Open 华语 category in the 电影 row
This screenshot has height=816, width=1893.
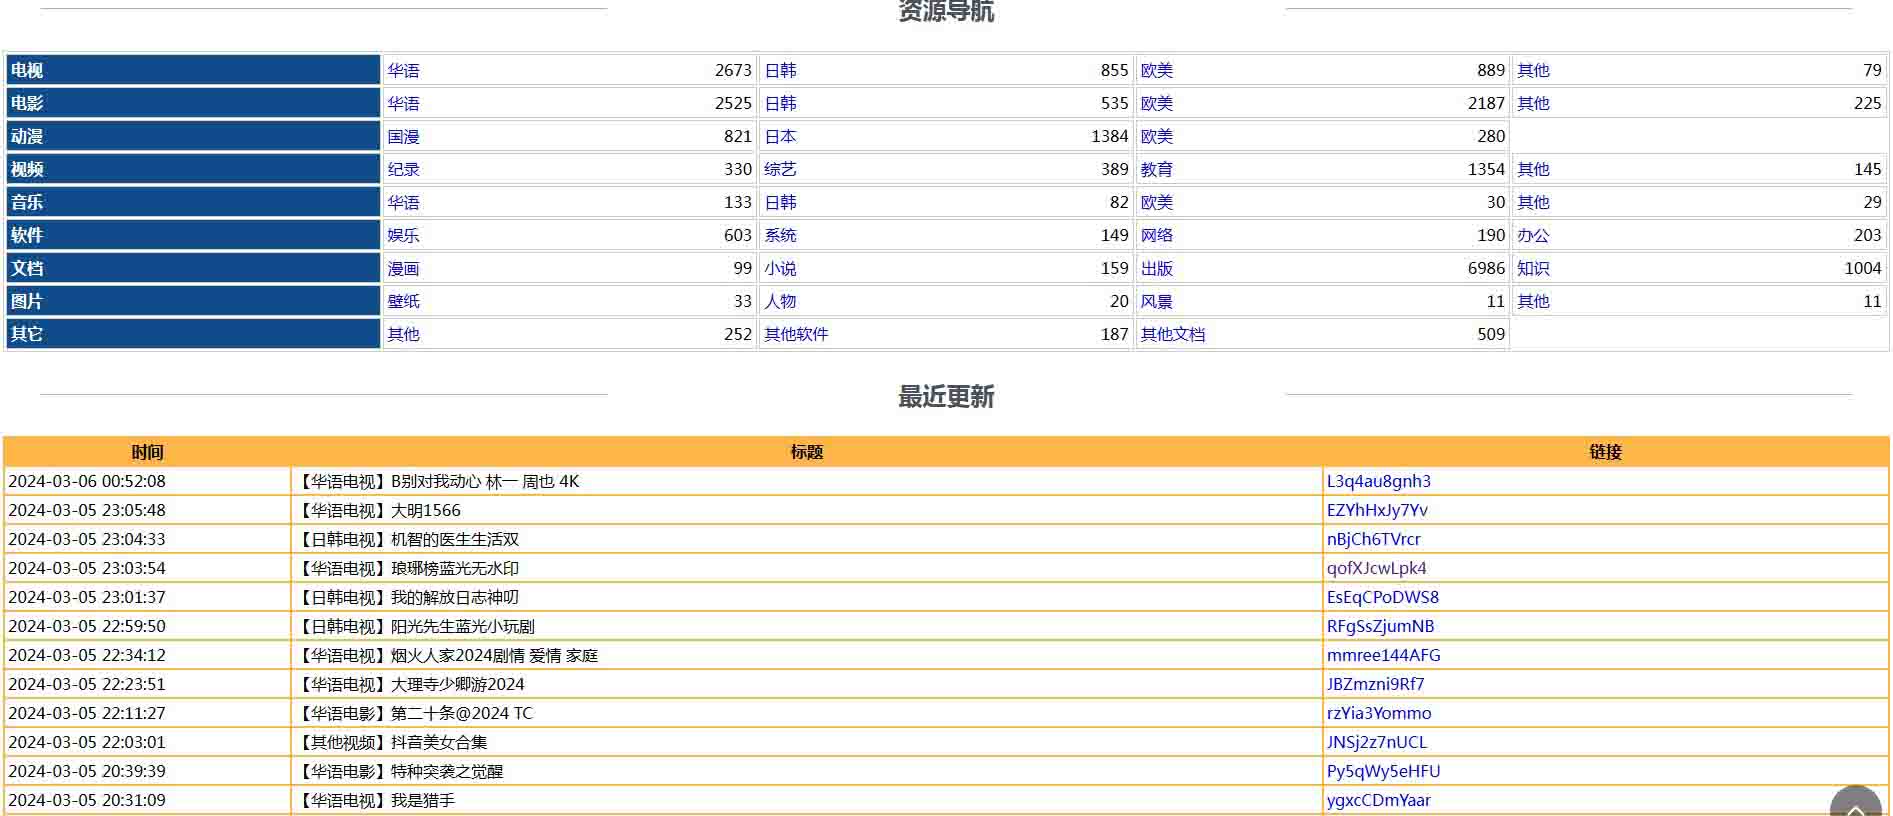tap(403, 103)
